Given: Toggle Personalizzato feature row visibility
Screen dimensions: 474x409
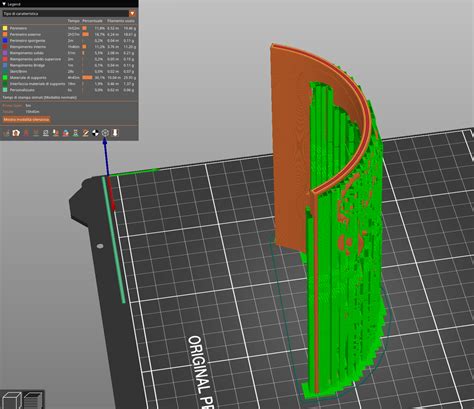Looking at the screenshot, I should tap(69, 90).
